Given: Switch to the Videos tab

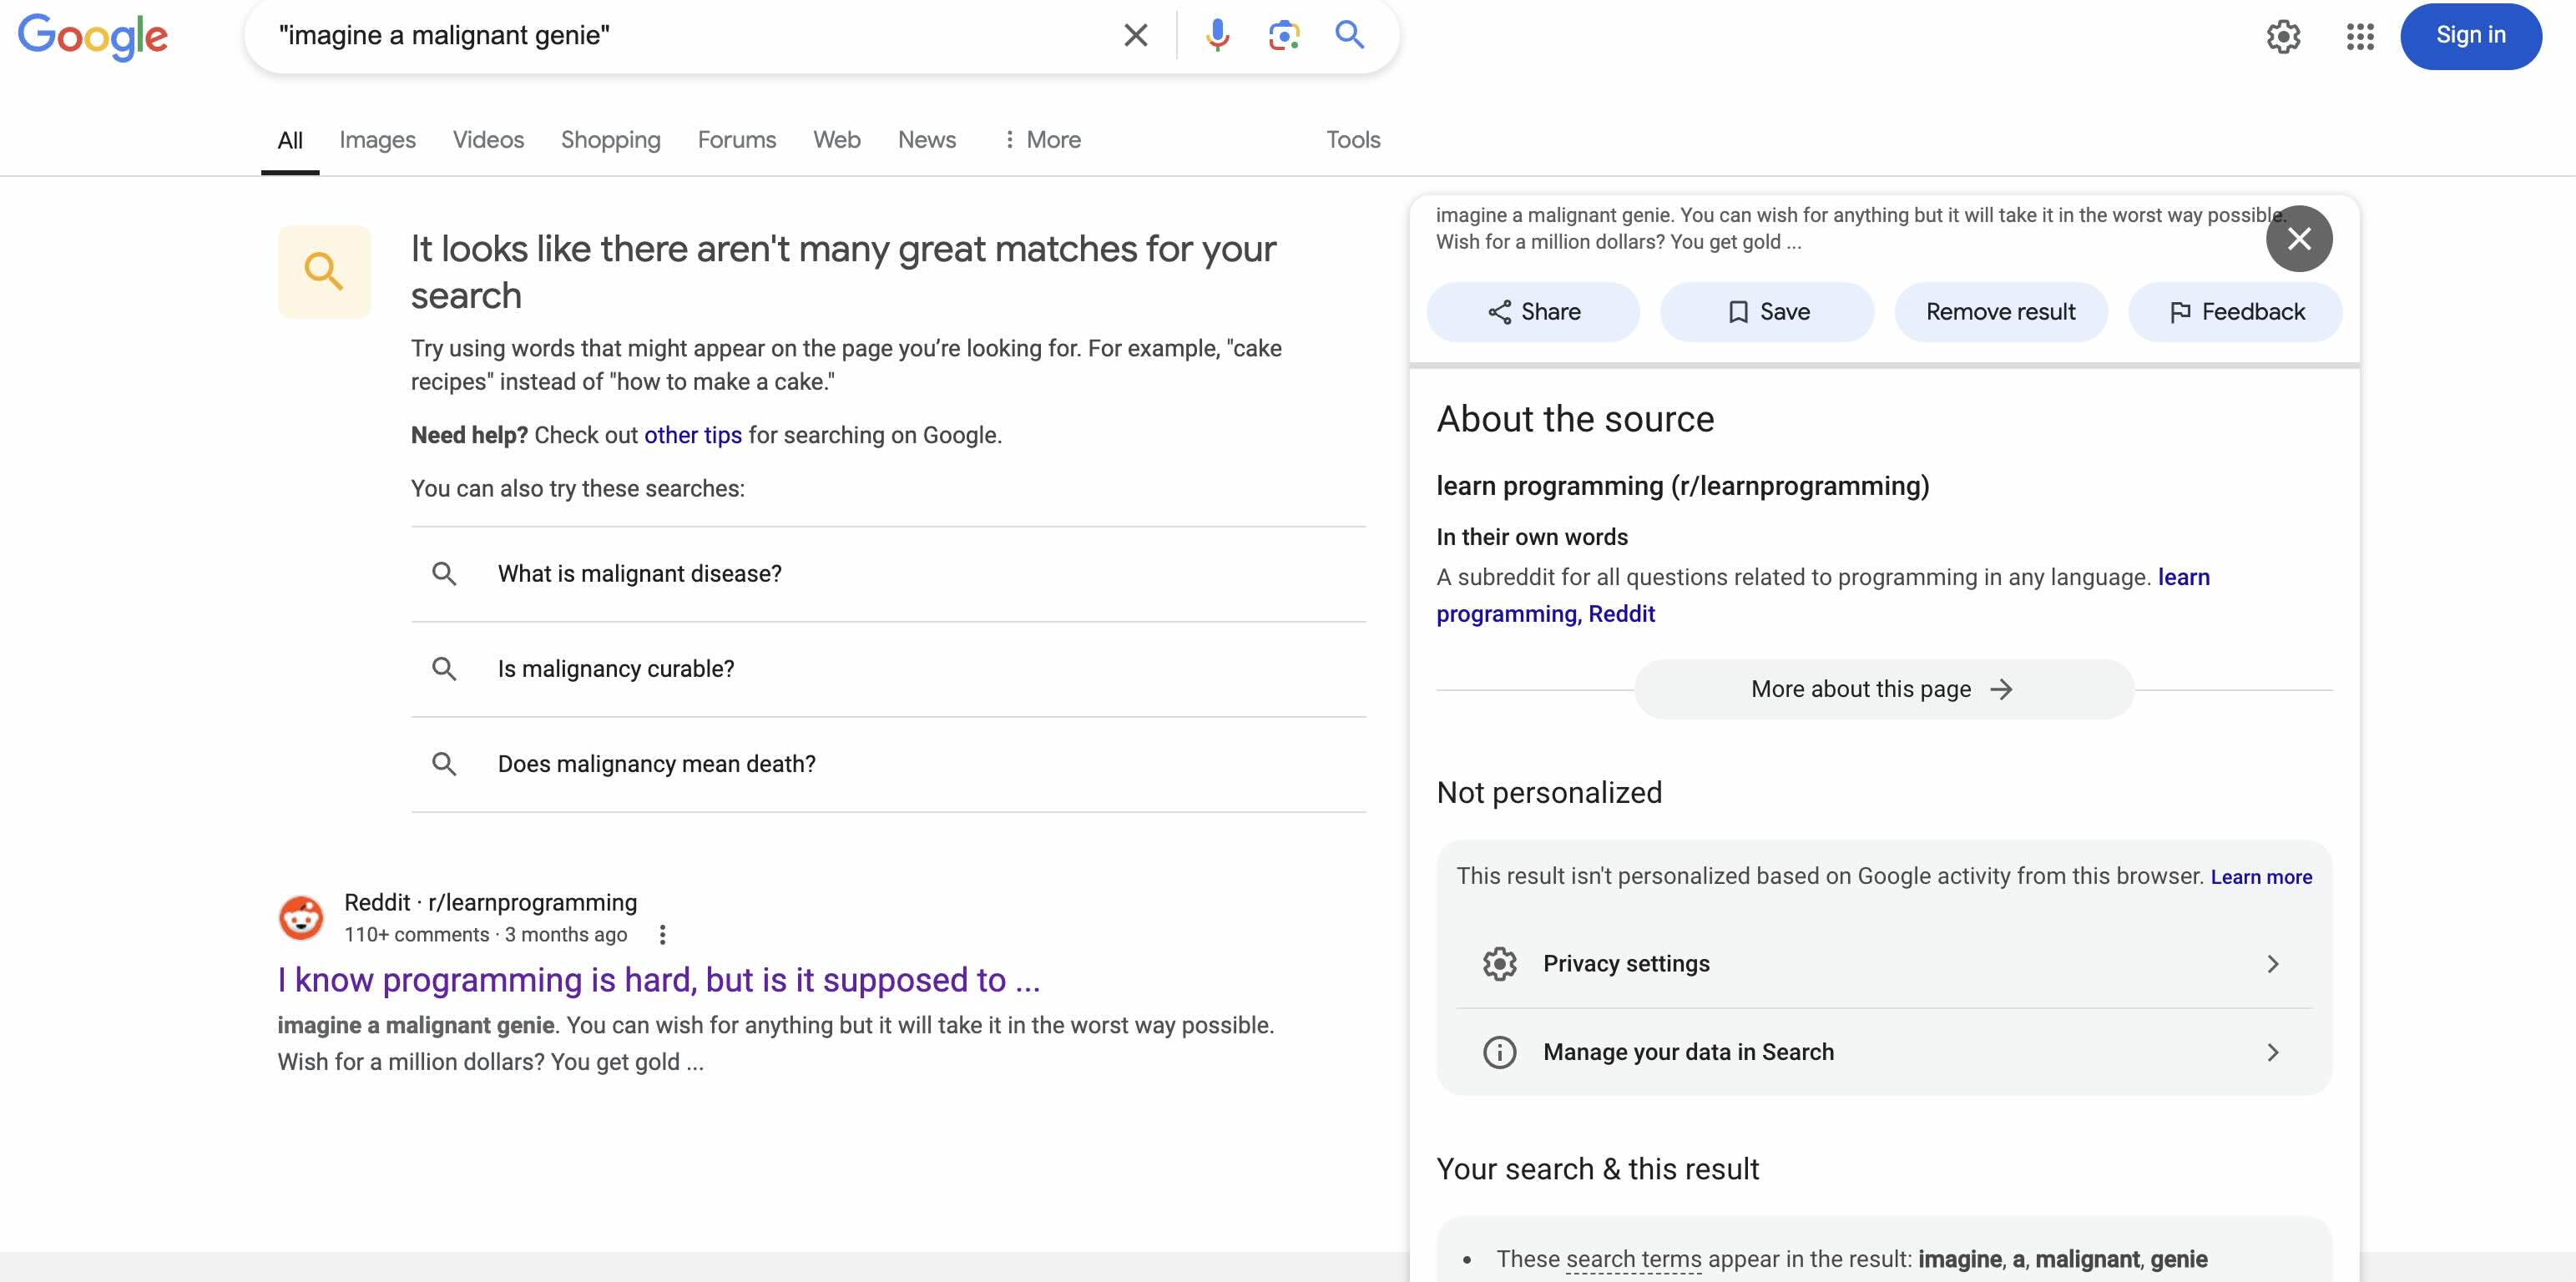Looking at the screenshot, I should tap(488, 140).
